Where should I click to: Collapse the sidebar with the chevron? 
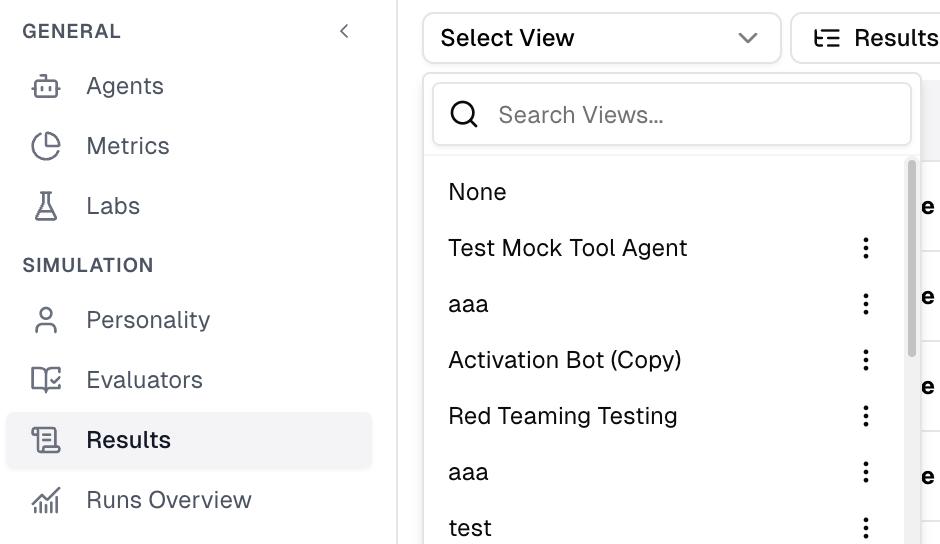click(344, 31)
